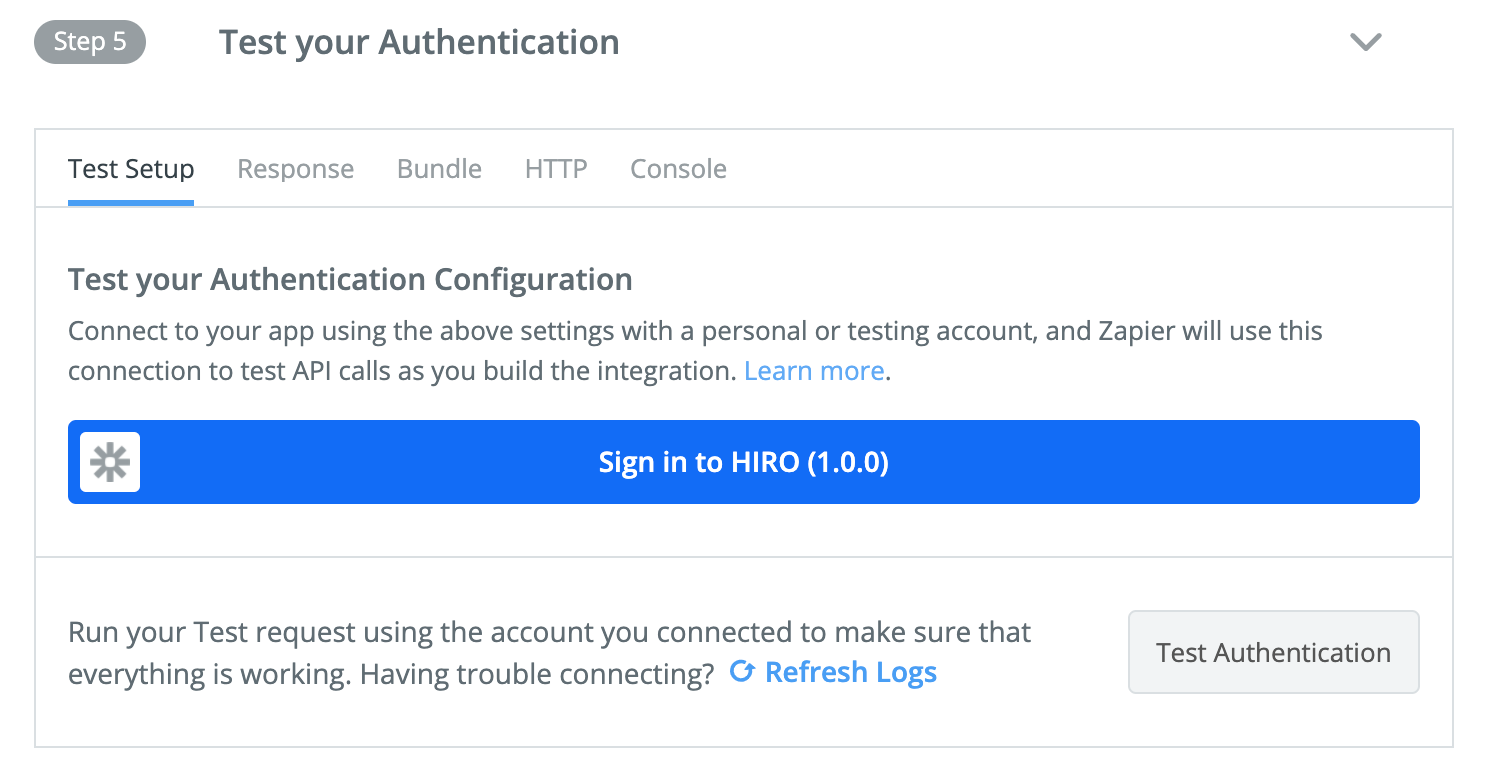
Task: Follow the Learn more link
Action: [x=814, y=371]
